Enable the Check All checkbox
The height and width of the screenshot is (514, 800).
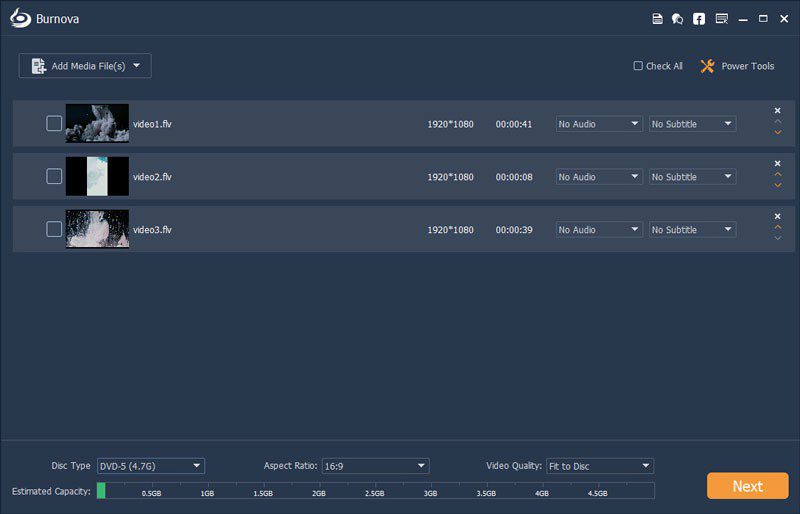coord(638,66)
